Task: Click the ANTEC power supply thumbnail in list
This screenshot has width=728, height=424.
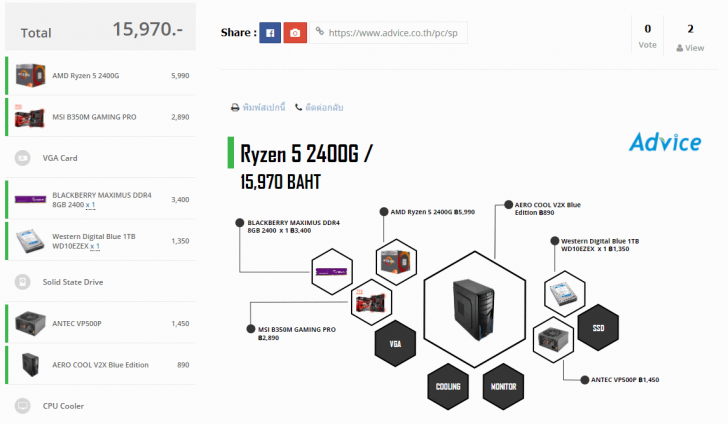Action: click(30, 323)
